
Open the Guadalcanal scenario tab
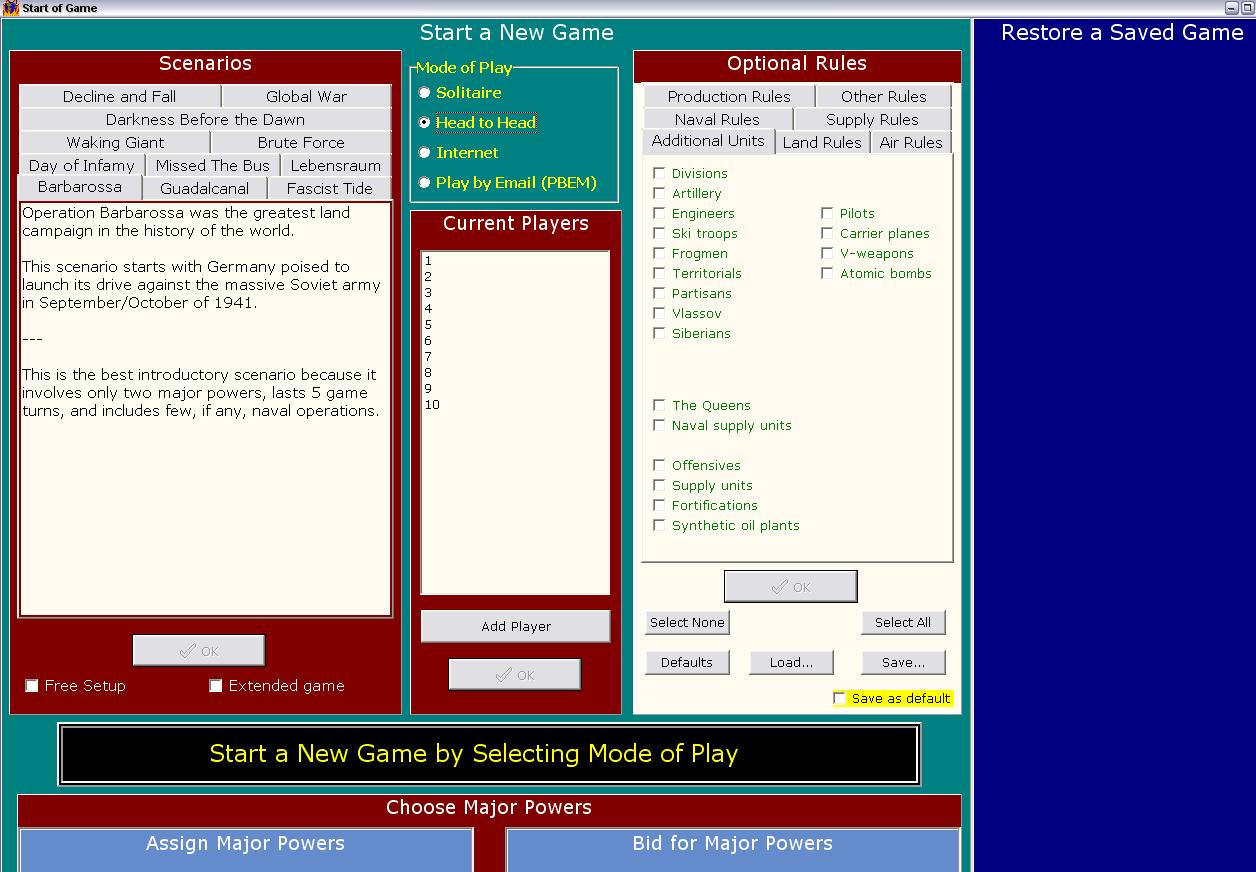[205, 188]
